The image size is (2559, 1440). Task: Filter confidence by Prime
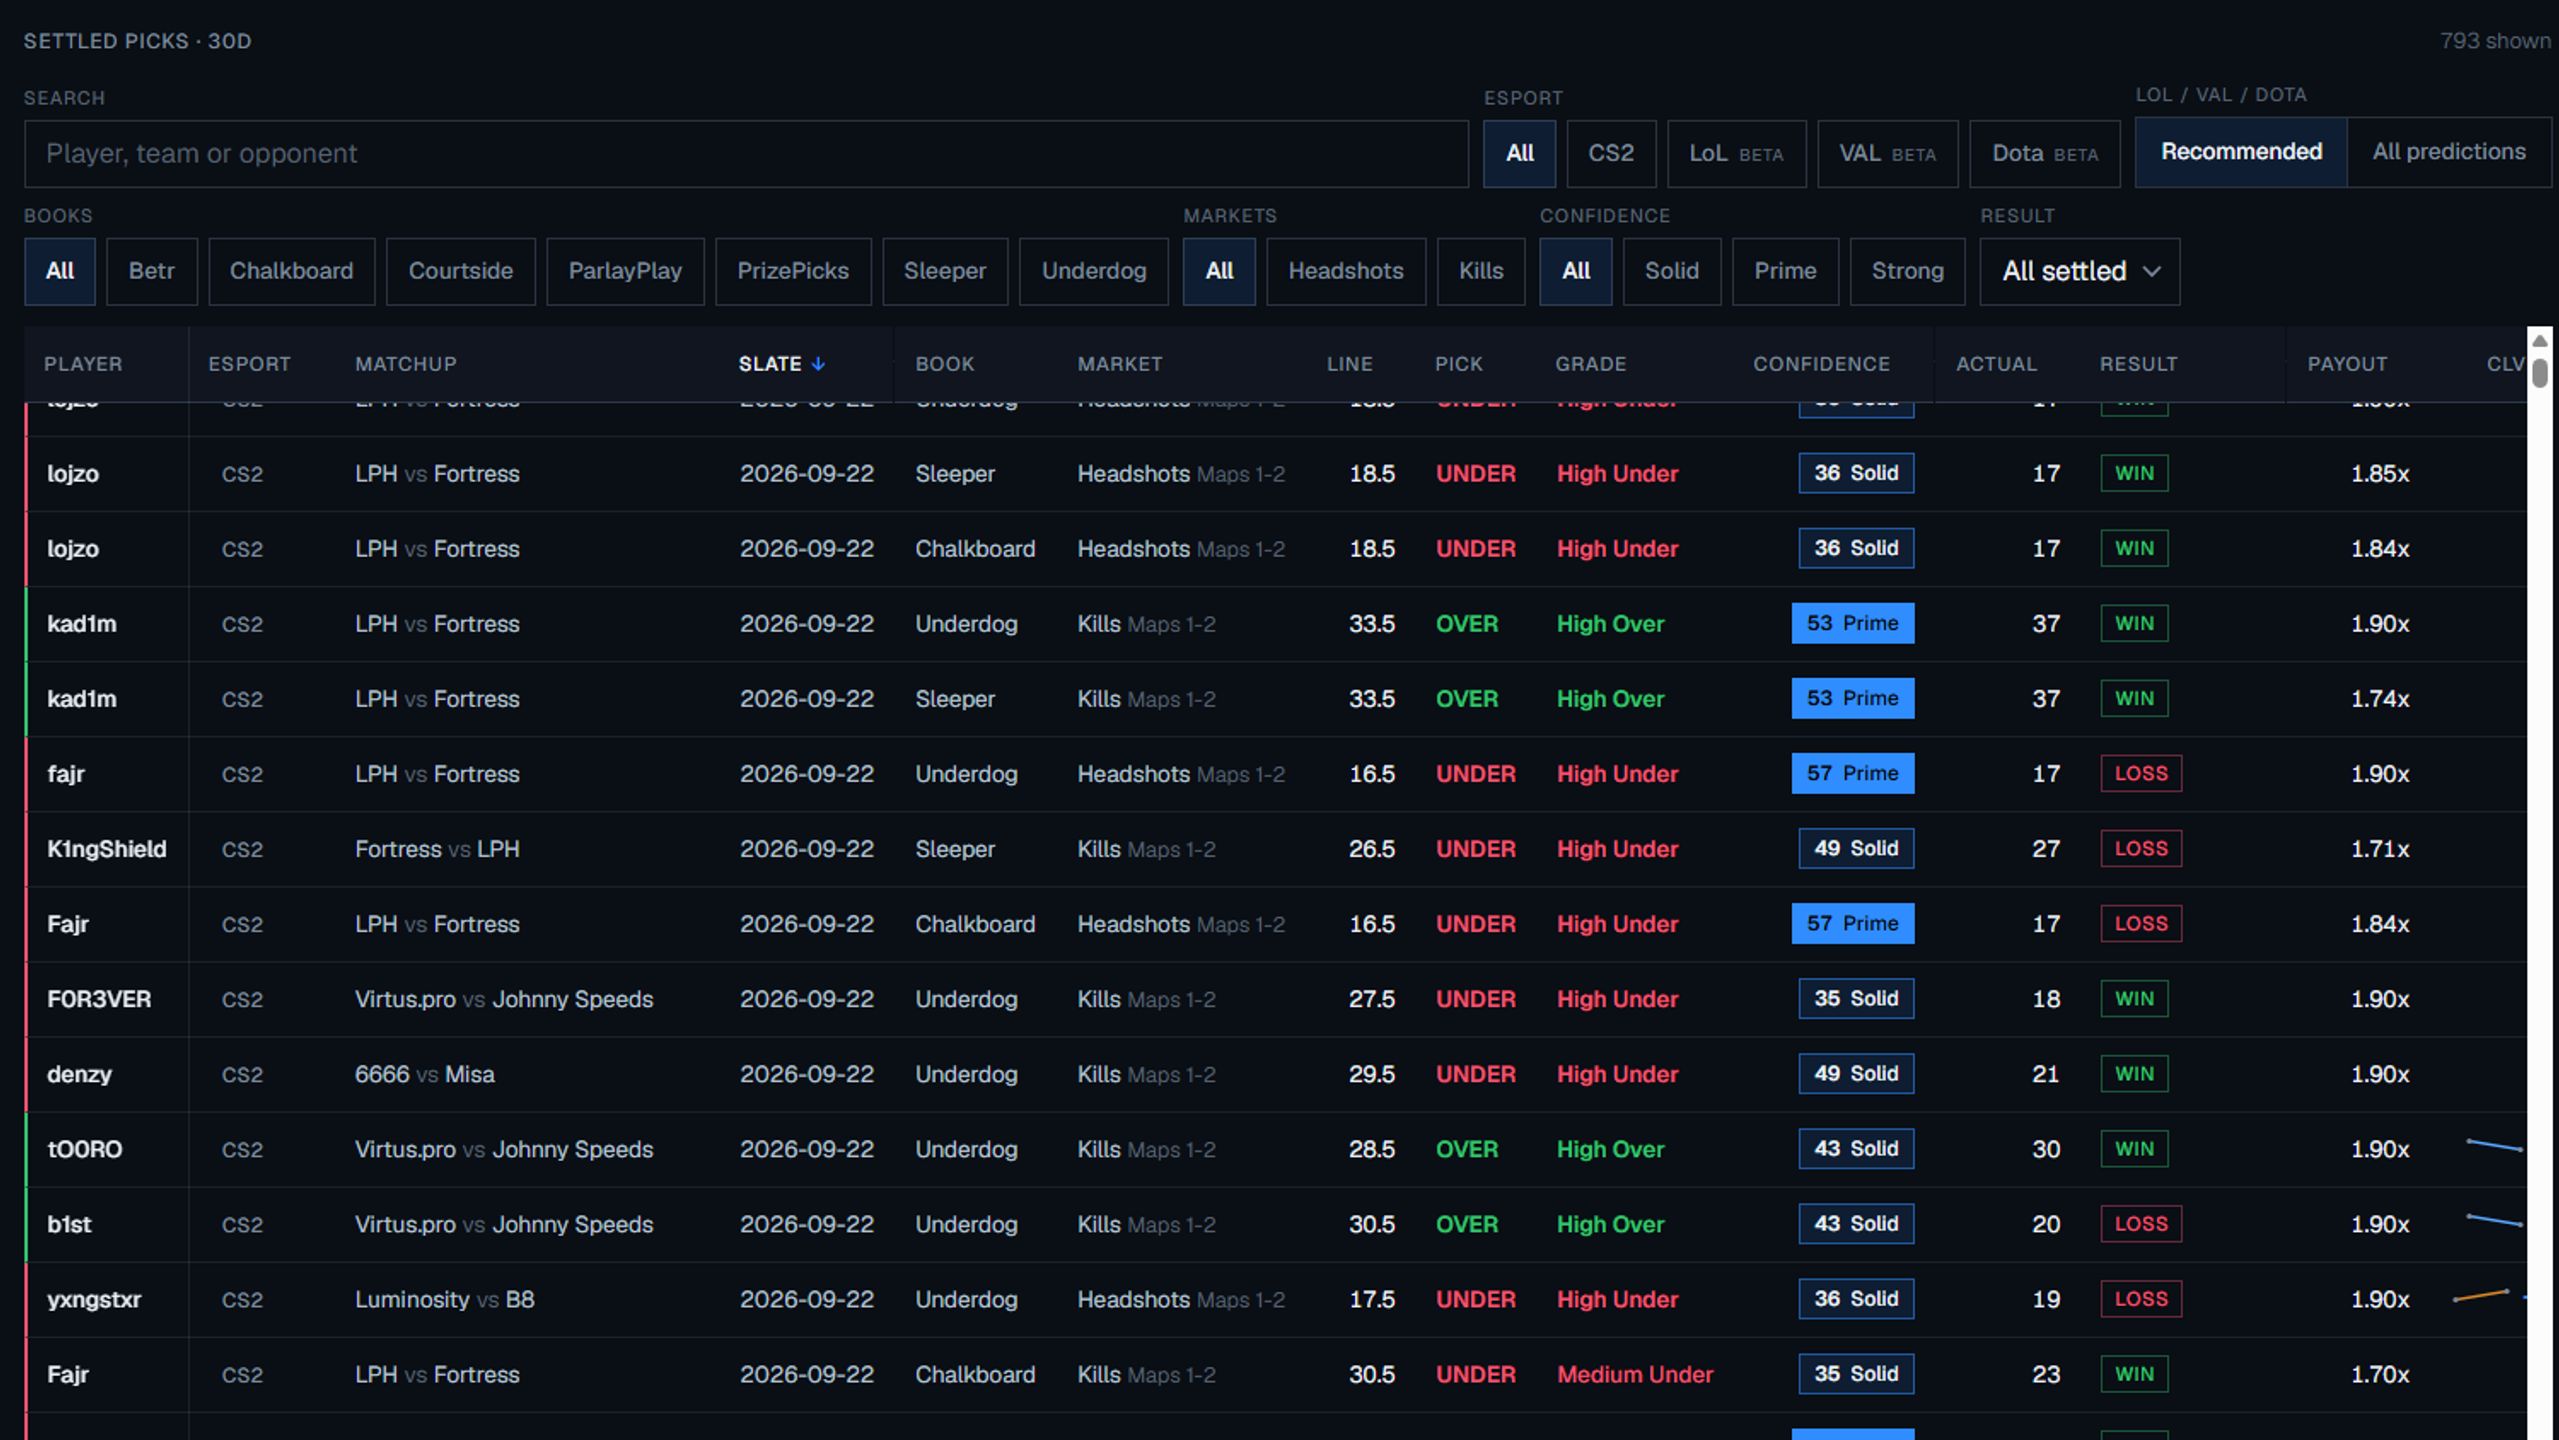(x=1784, y=271)
